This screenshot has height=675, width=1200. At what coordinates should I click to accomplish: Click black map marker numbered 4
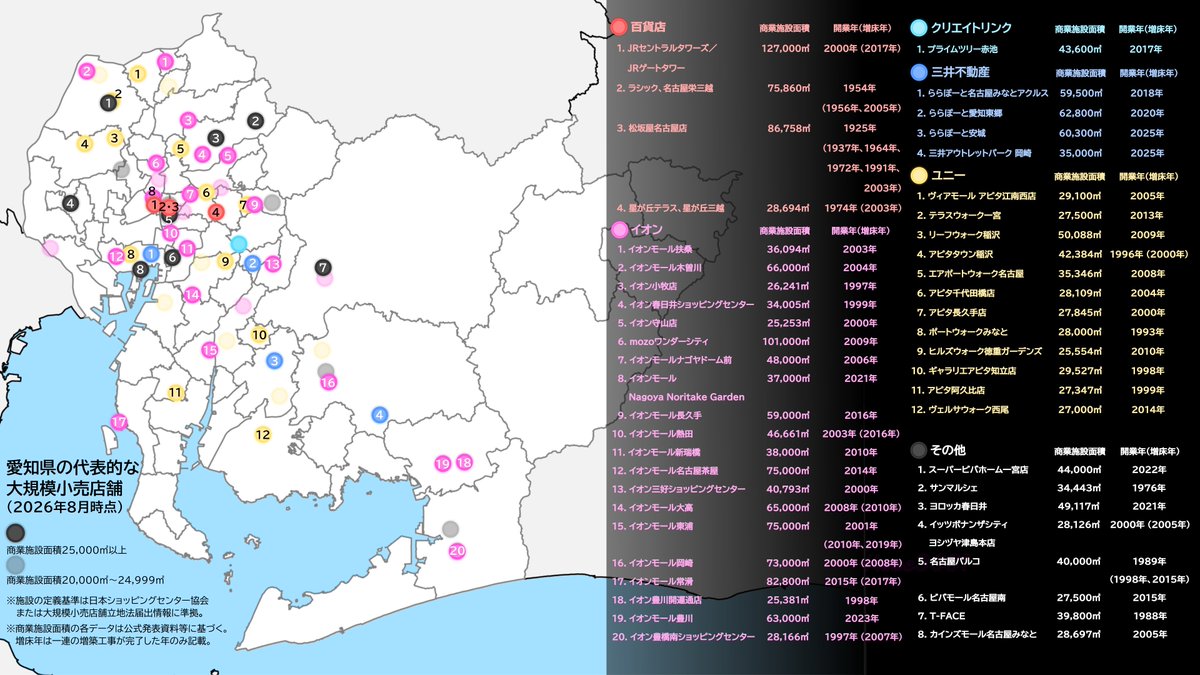pos(70,203)
